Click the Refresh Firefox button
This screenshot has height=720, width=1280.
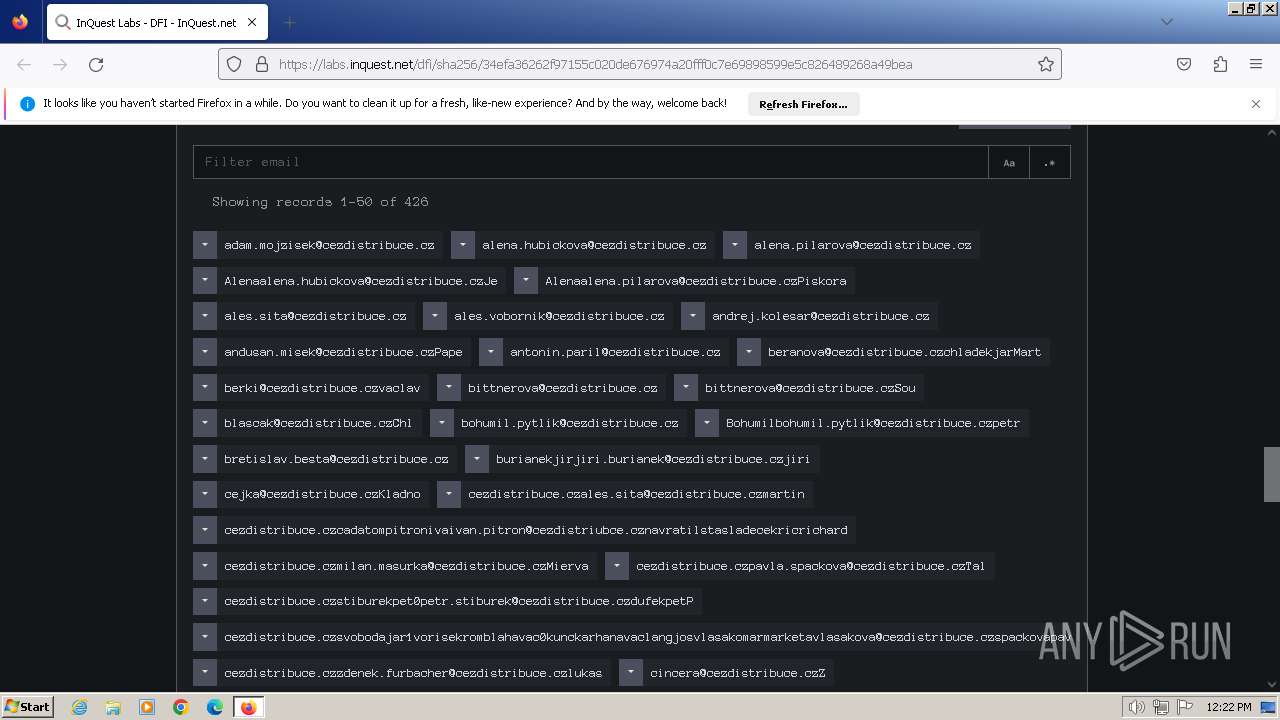803,104
